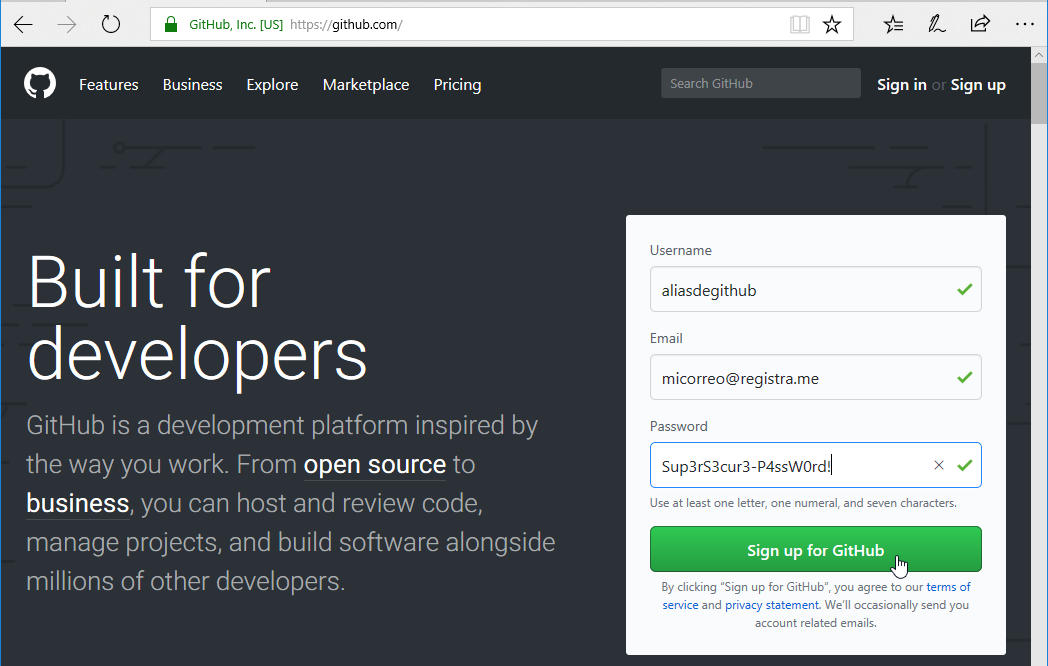Refresh the page with the reload icon
This screenshot has width=1048, height=666.
coord(111,24)
